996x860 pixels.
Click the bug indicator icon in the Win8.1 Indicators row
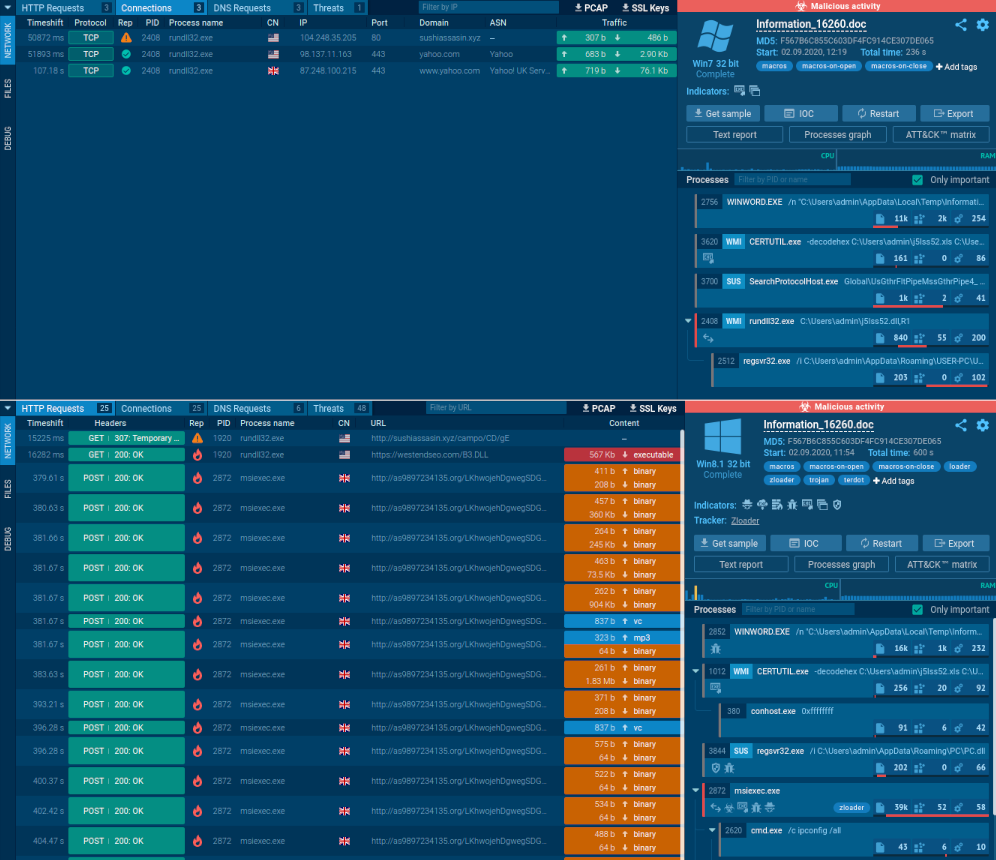(792, 505)
